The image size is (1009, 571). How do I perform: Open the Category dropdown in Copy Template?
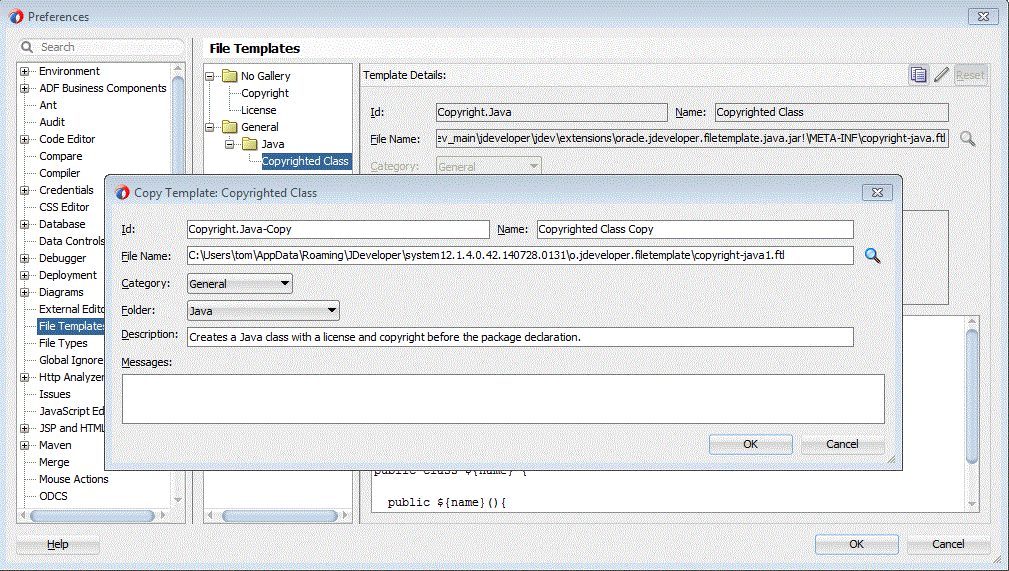pos(240,283)
